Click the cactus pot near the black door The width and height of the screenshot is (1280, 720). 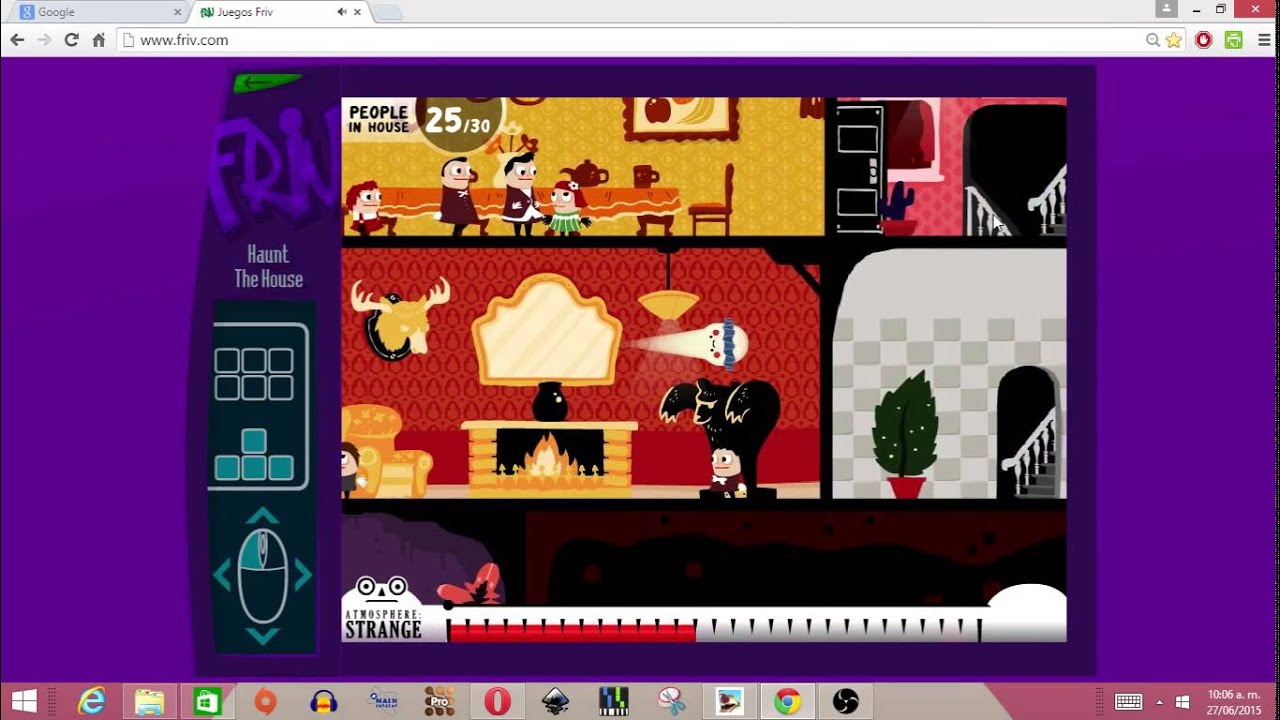coord(898,210)
